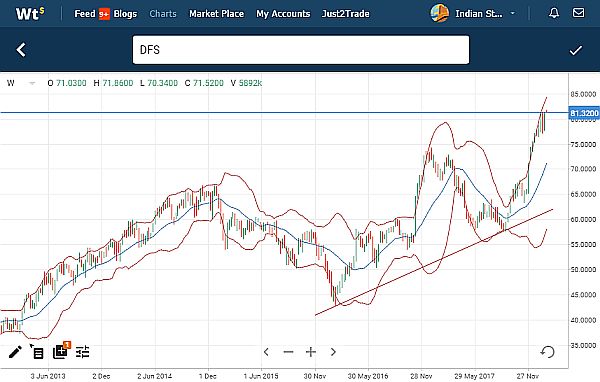600x382 pixels.
Task: Click the 1 Jun 2015 date label
Action: pyautogui.click(x=261, y=376)
